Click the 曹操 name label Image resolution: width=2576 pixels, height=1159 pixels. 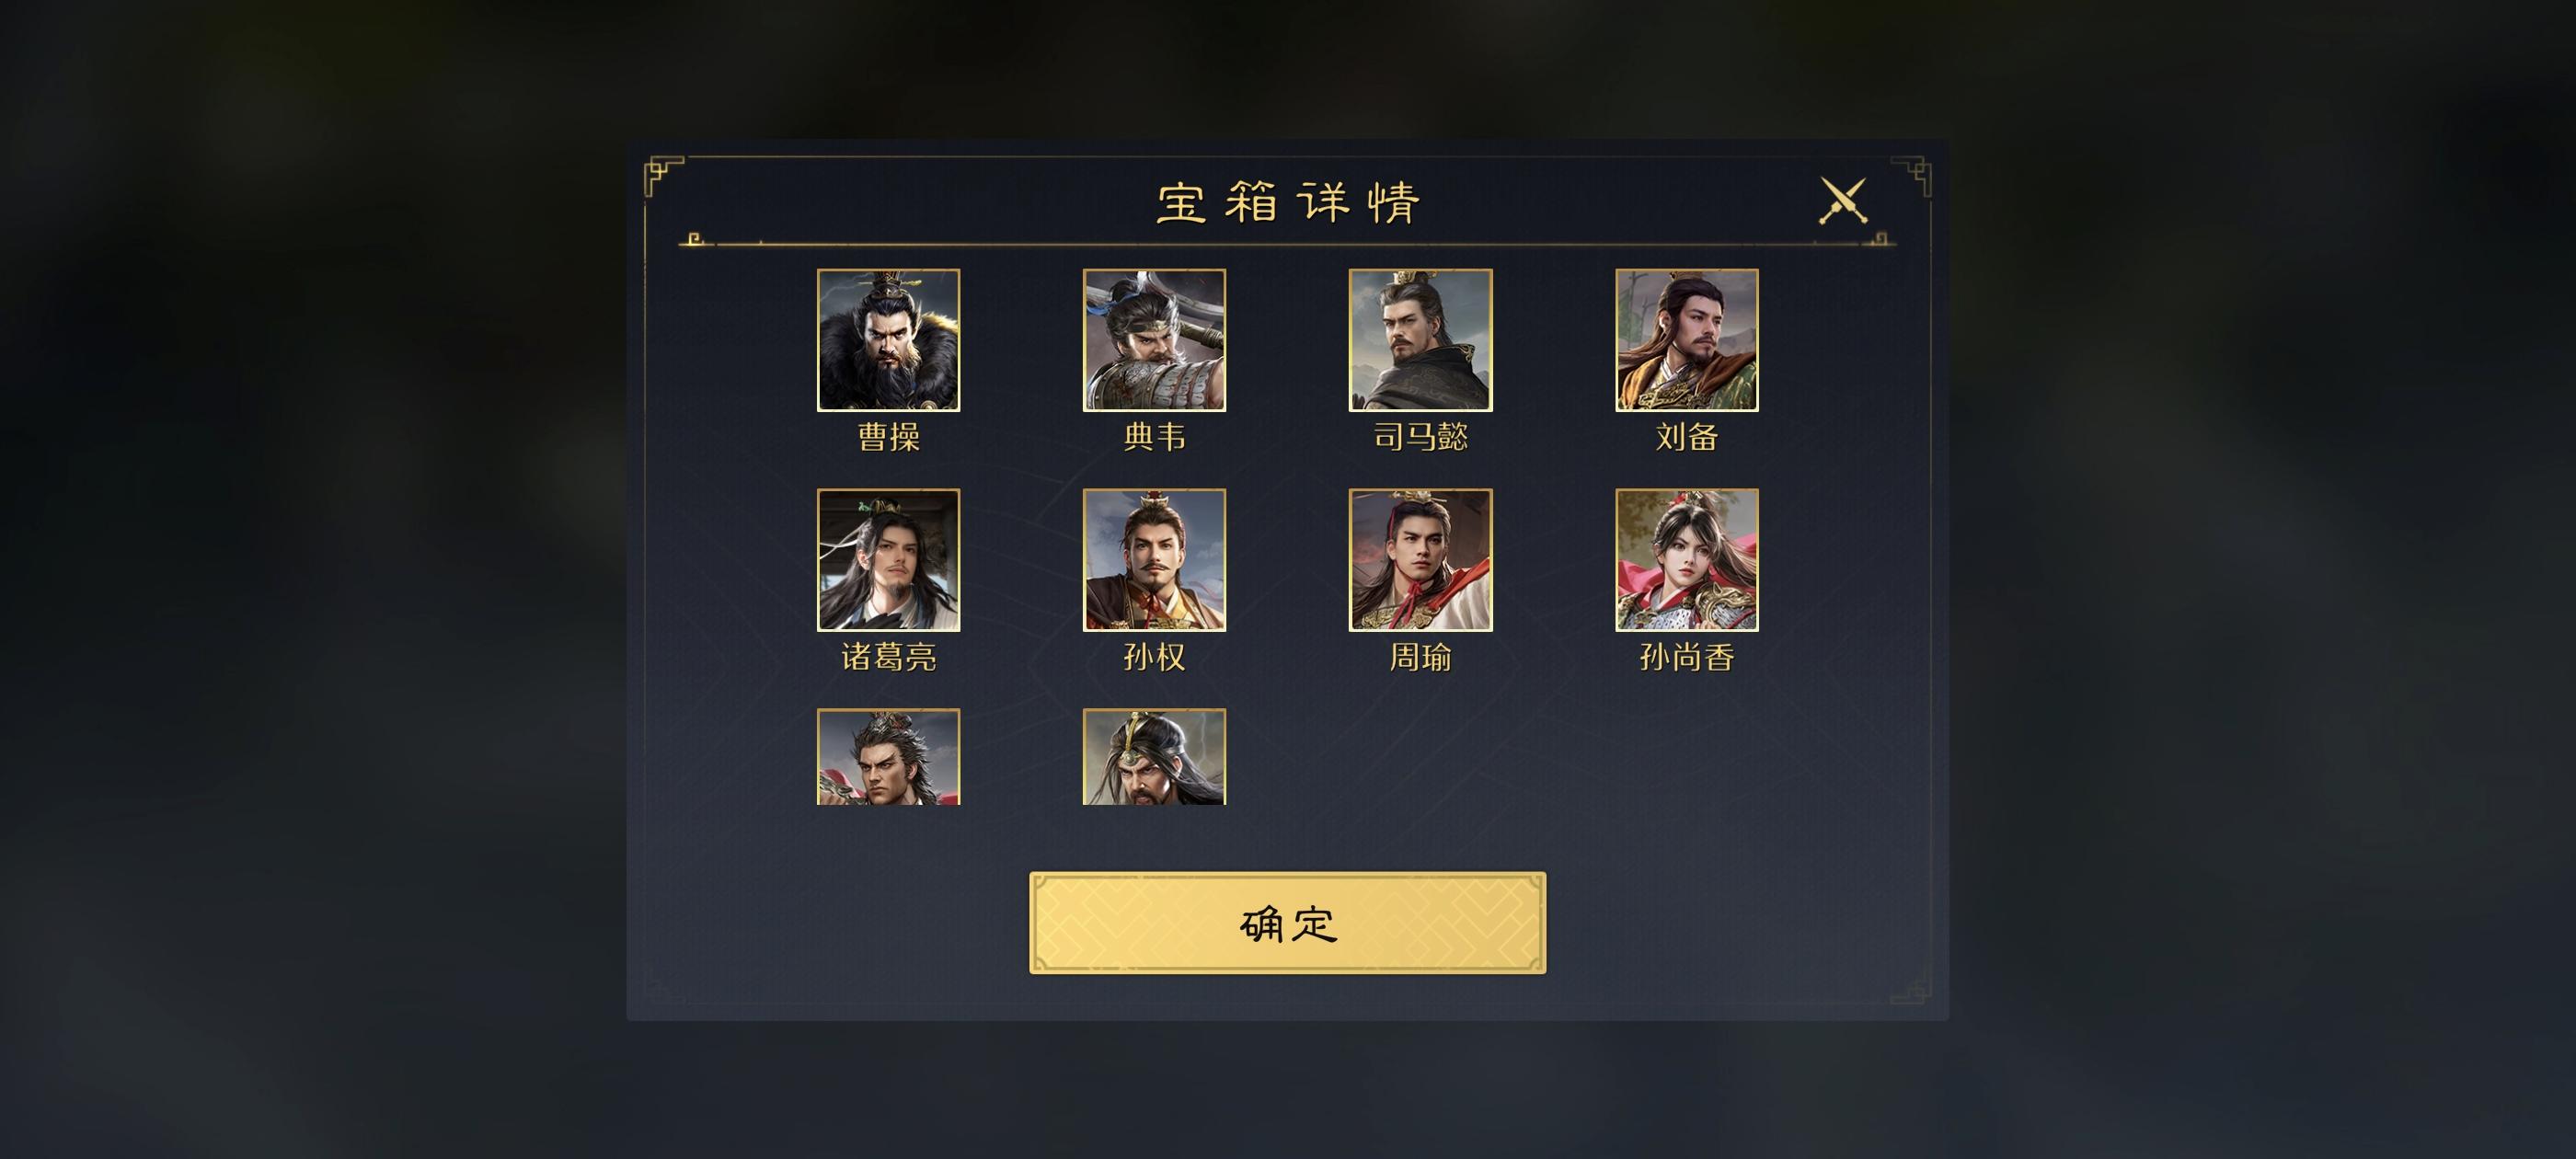click(888, 437)
